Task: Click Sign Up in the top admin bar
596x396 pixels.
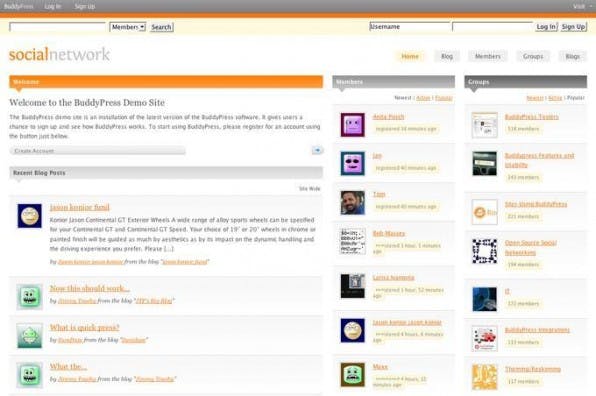Action: (85, 6)
